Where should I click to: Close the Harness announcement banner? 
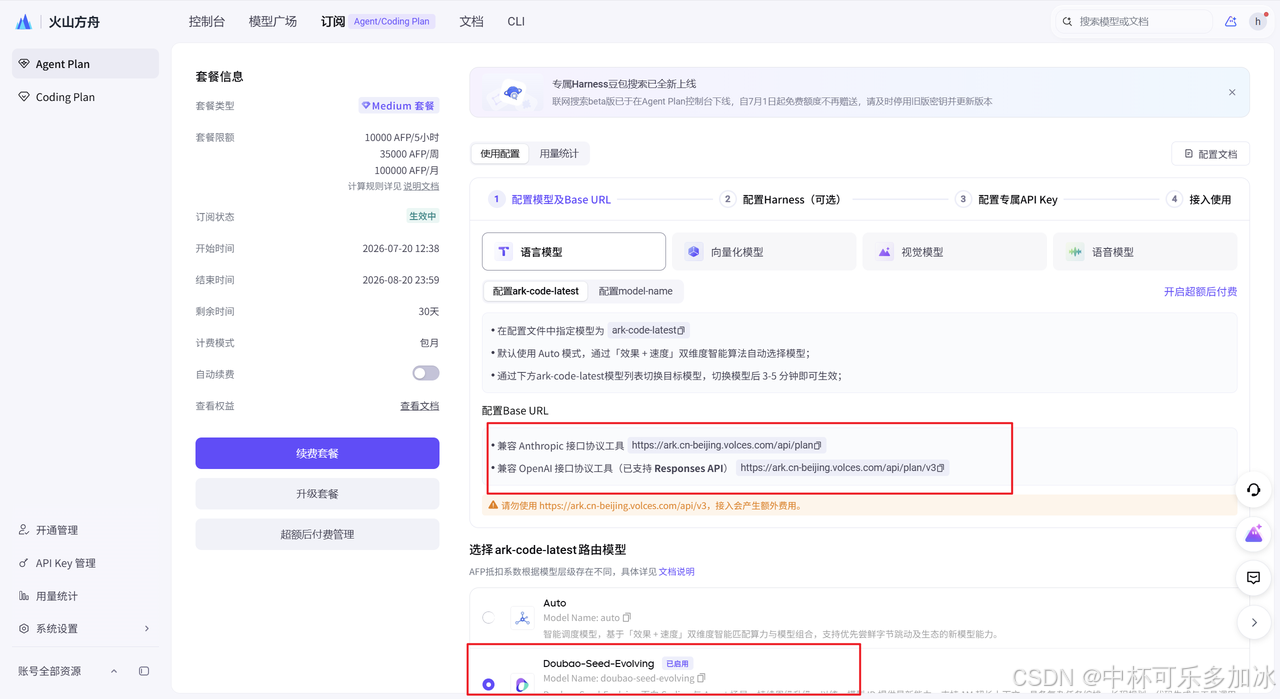pos(1232,92)
